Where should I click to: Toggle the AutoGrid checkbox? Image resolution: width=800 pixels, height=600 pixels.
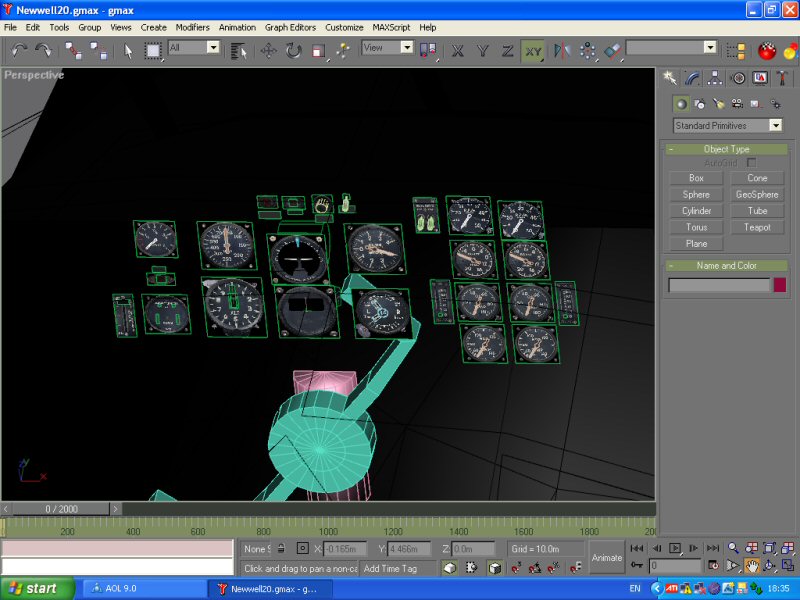(x=751, y=162)
